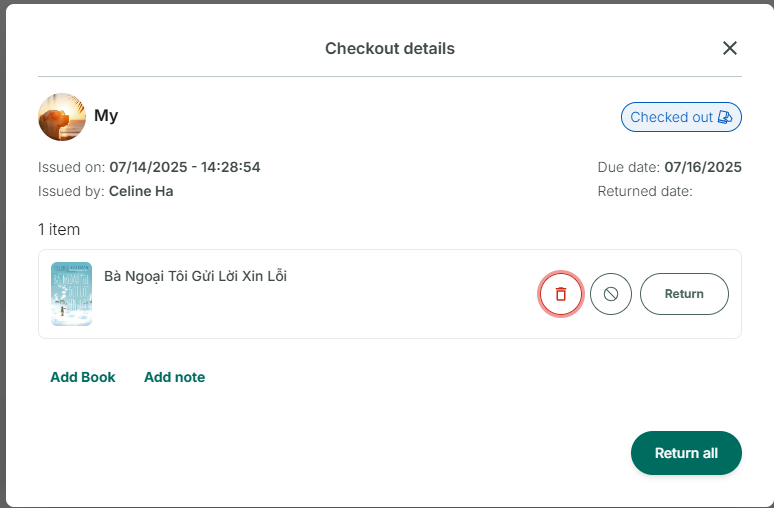Click the Add note link

pos(174,377)
